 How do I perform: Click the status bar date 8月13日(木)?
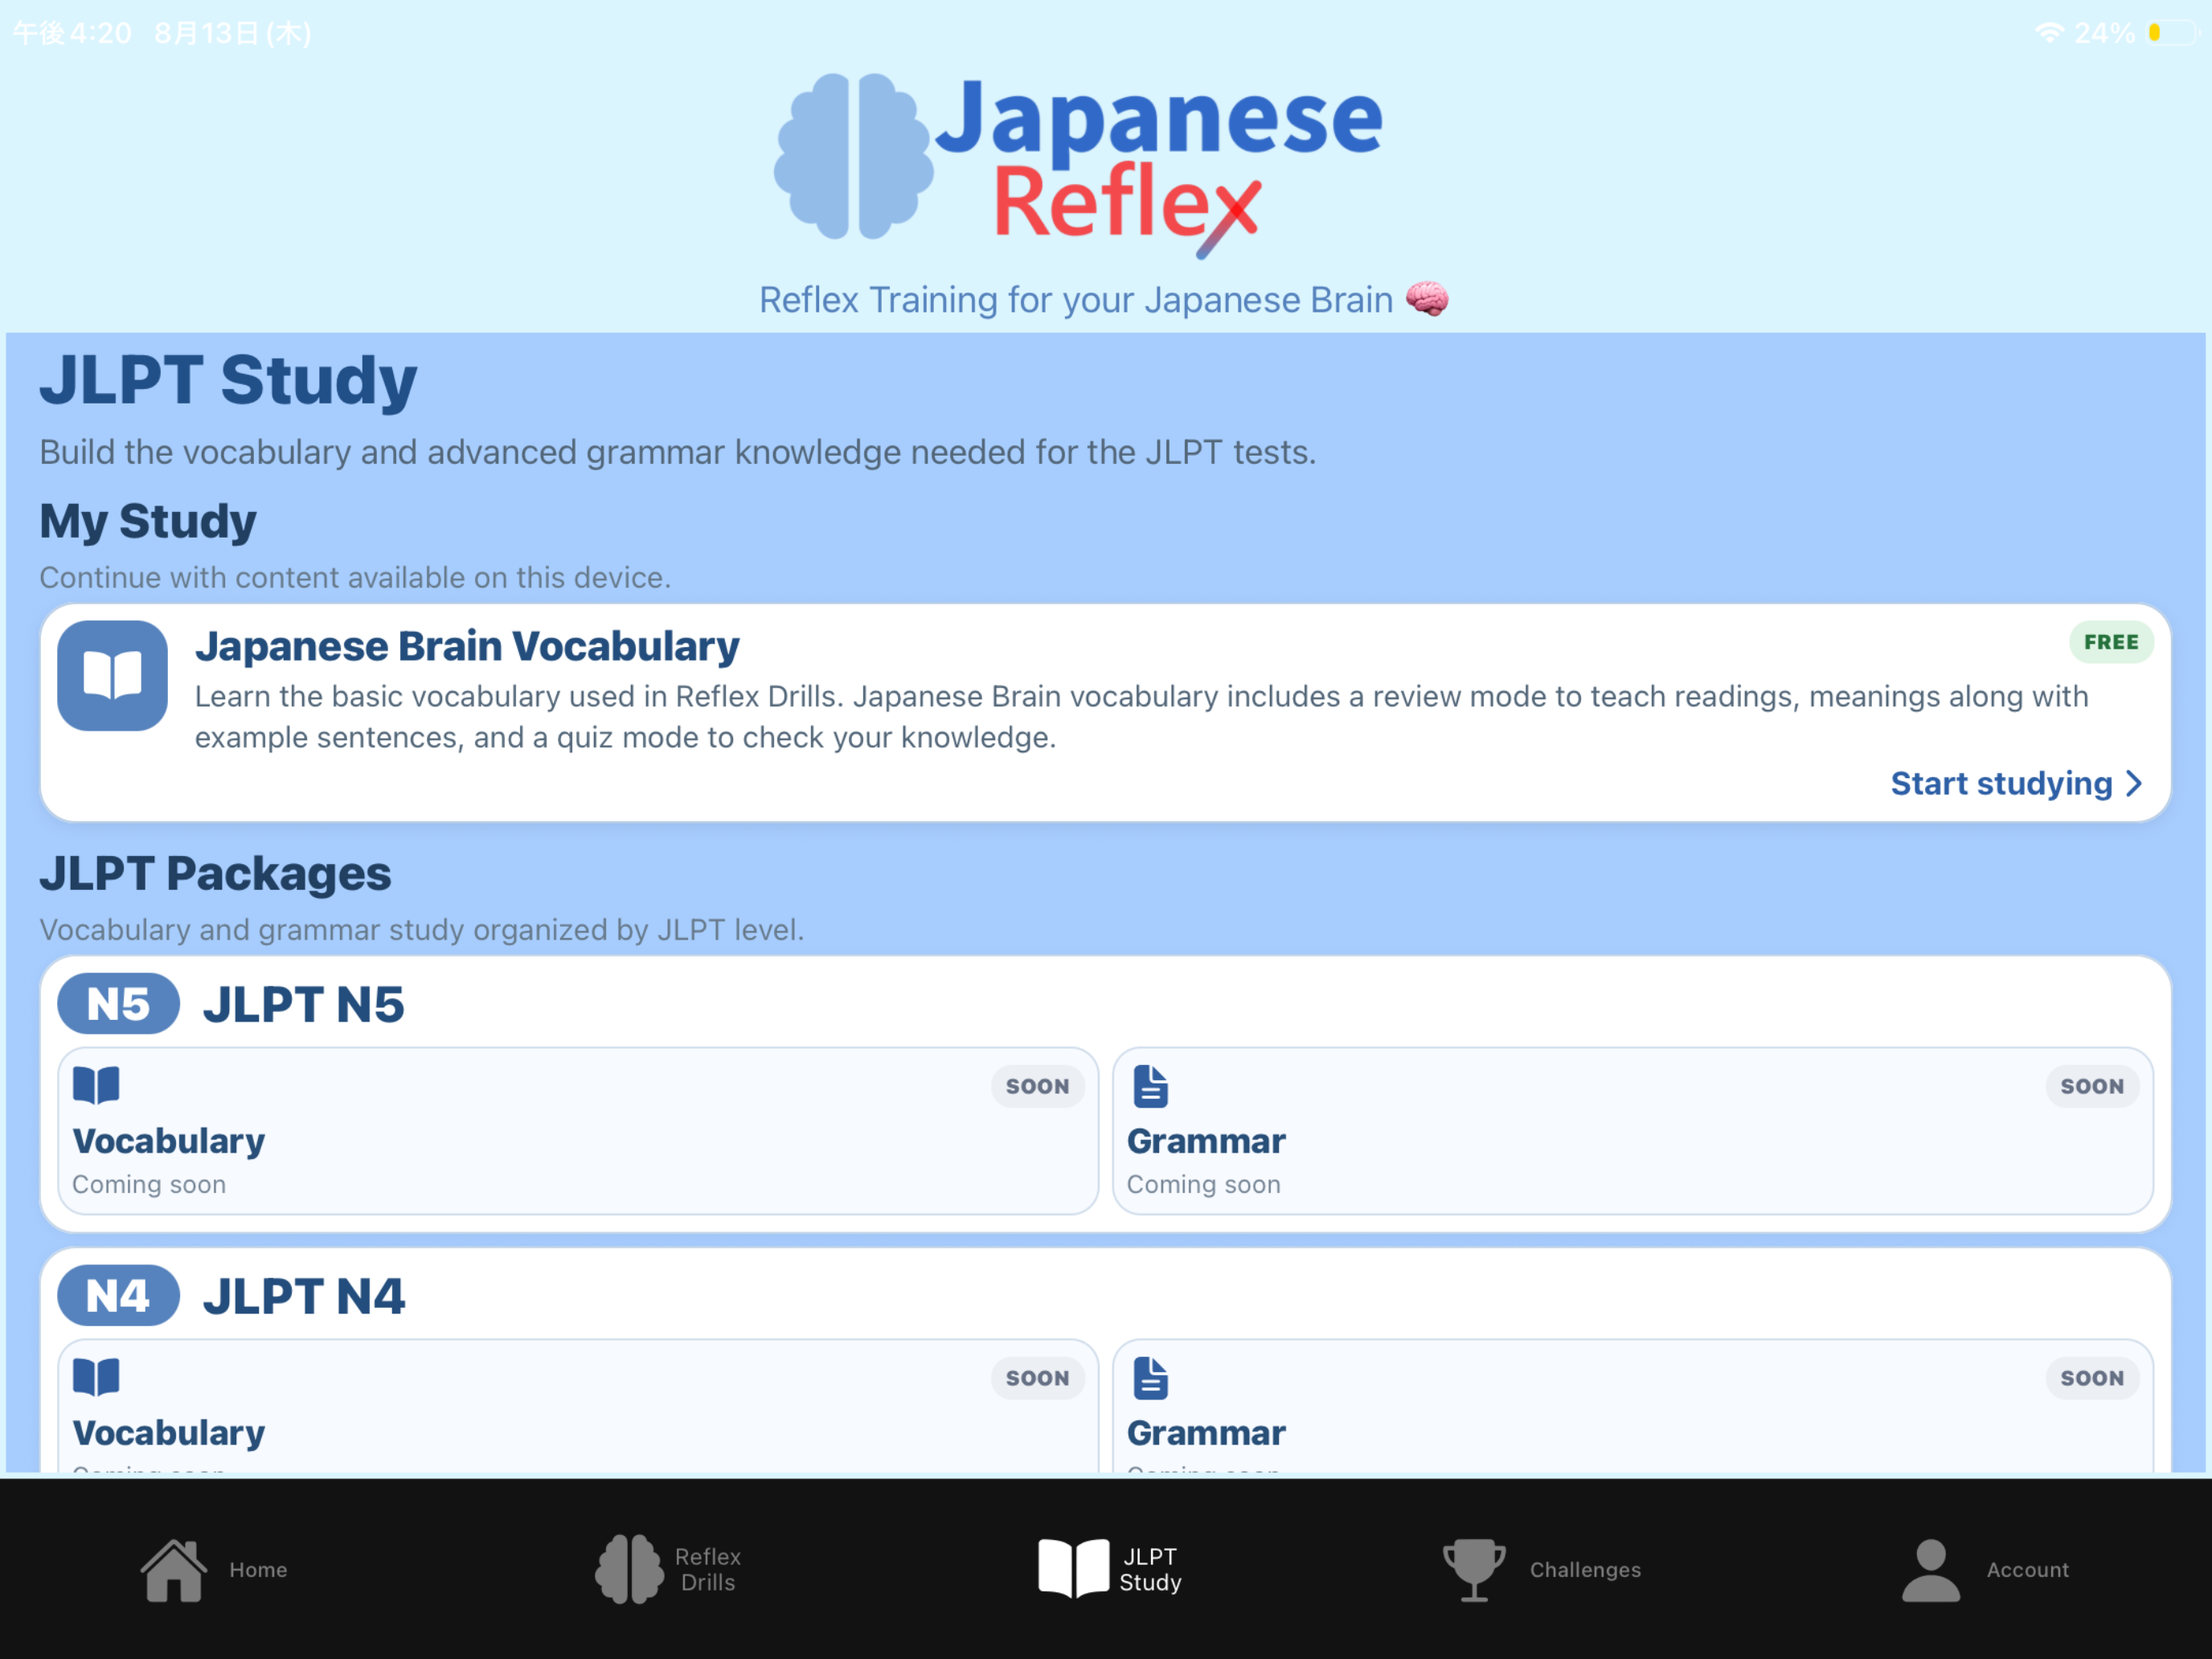coord(233,33)
